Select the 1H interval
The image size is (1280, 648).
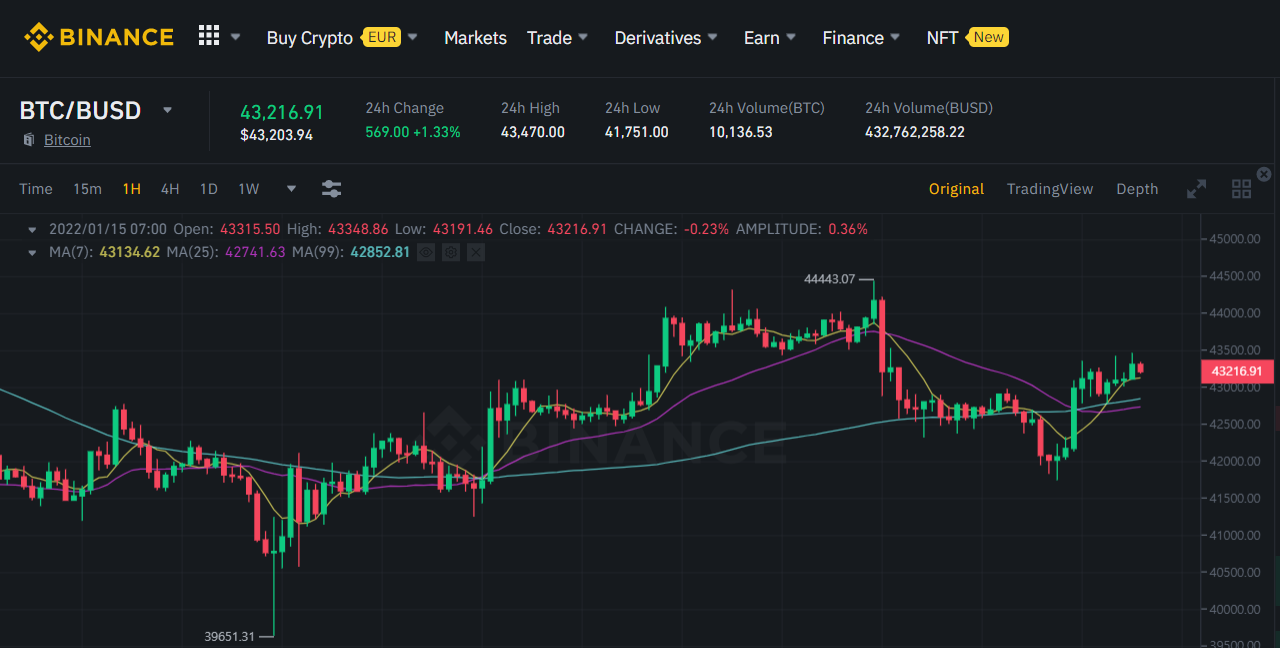(131, 189)
